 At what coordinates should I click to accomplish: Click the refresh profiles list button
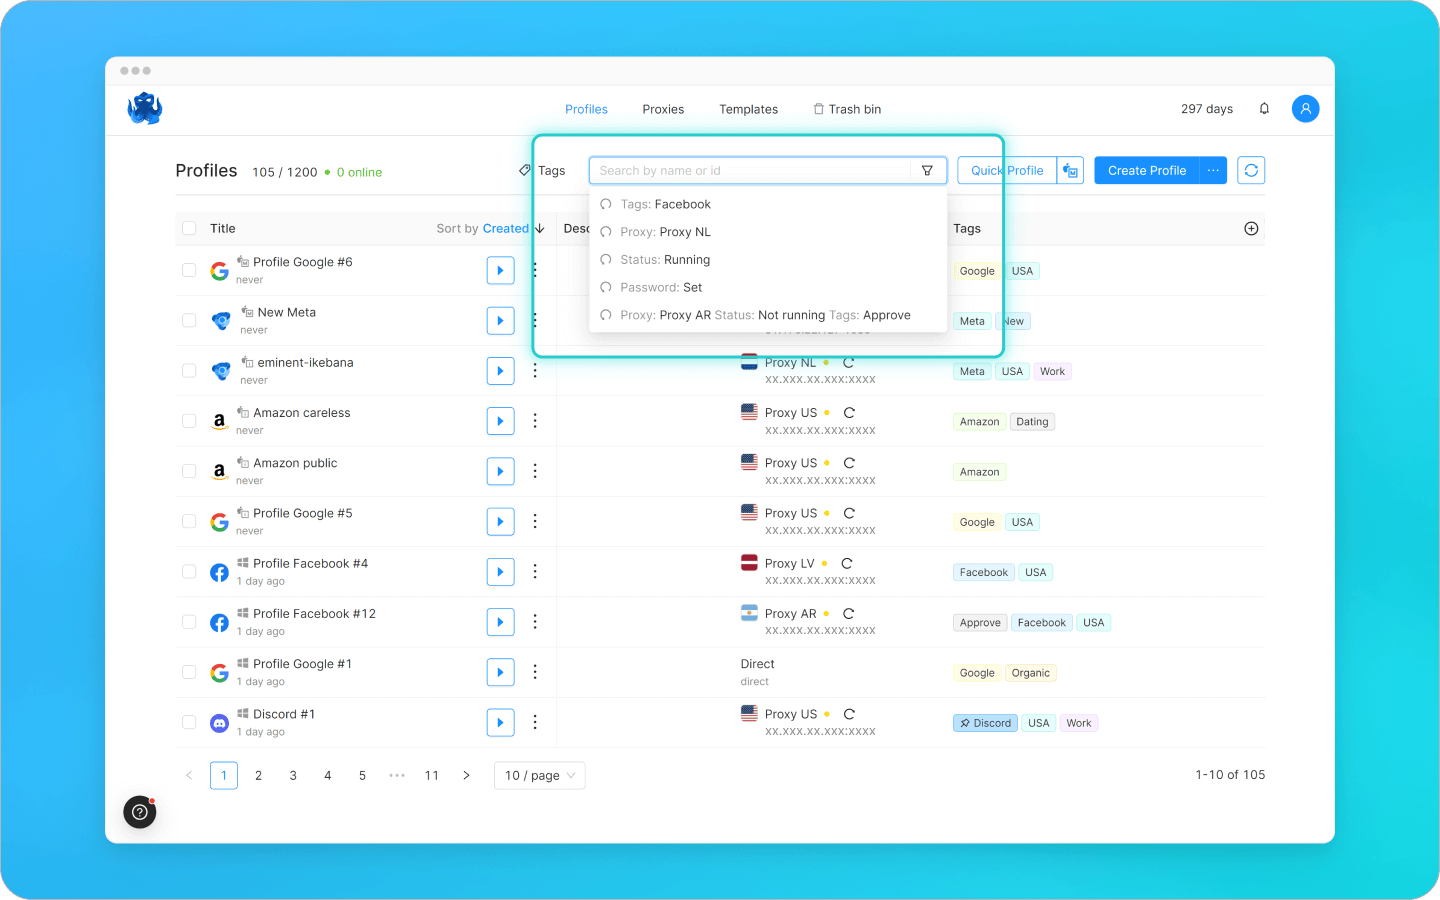[x=1251, y=171]
